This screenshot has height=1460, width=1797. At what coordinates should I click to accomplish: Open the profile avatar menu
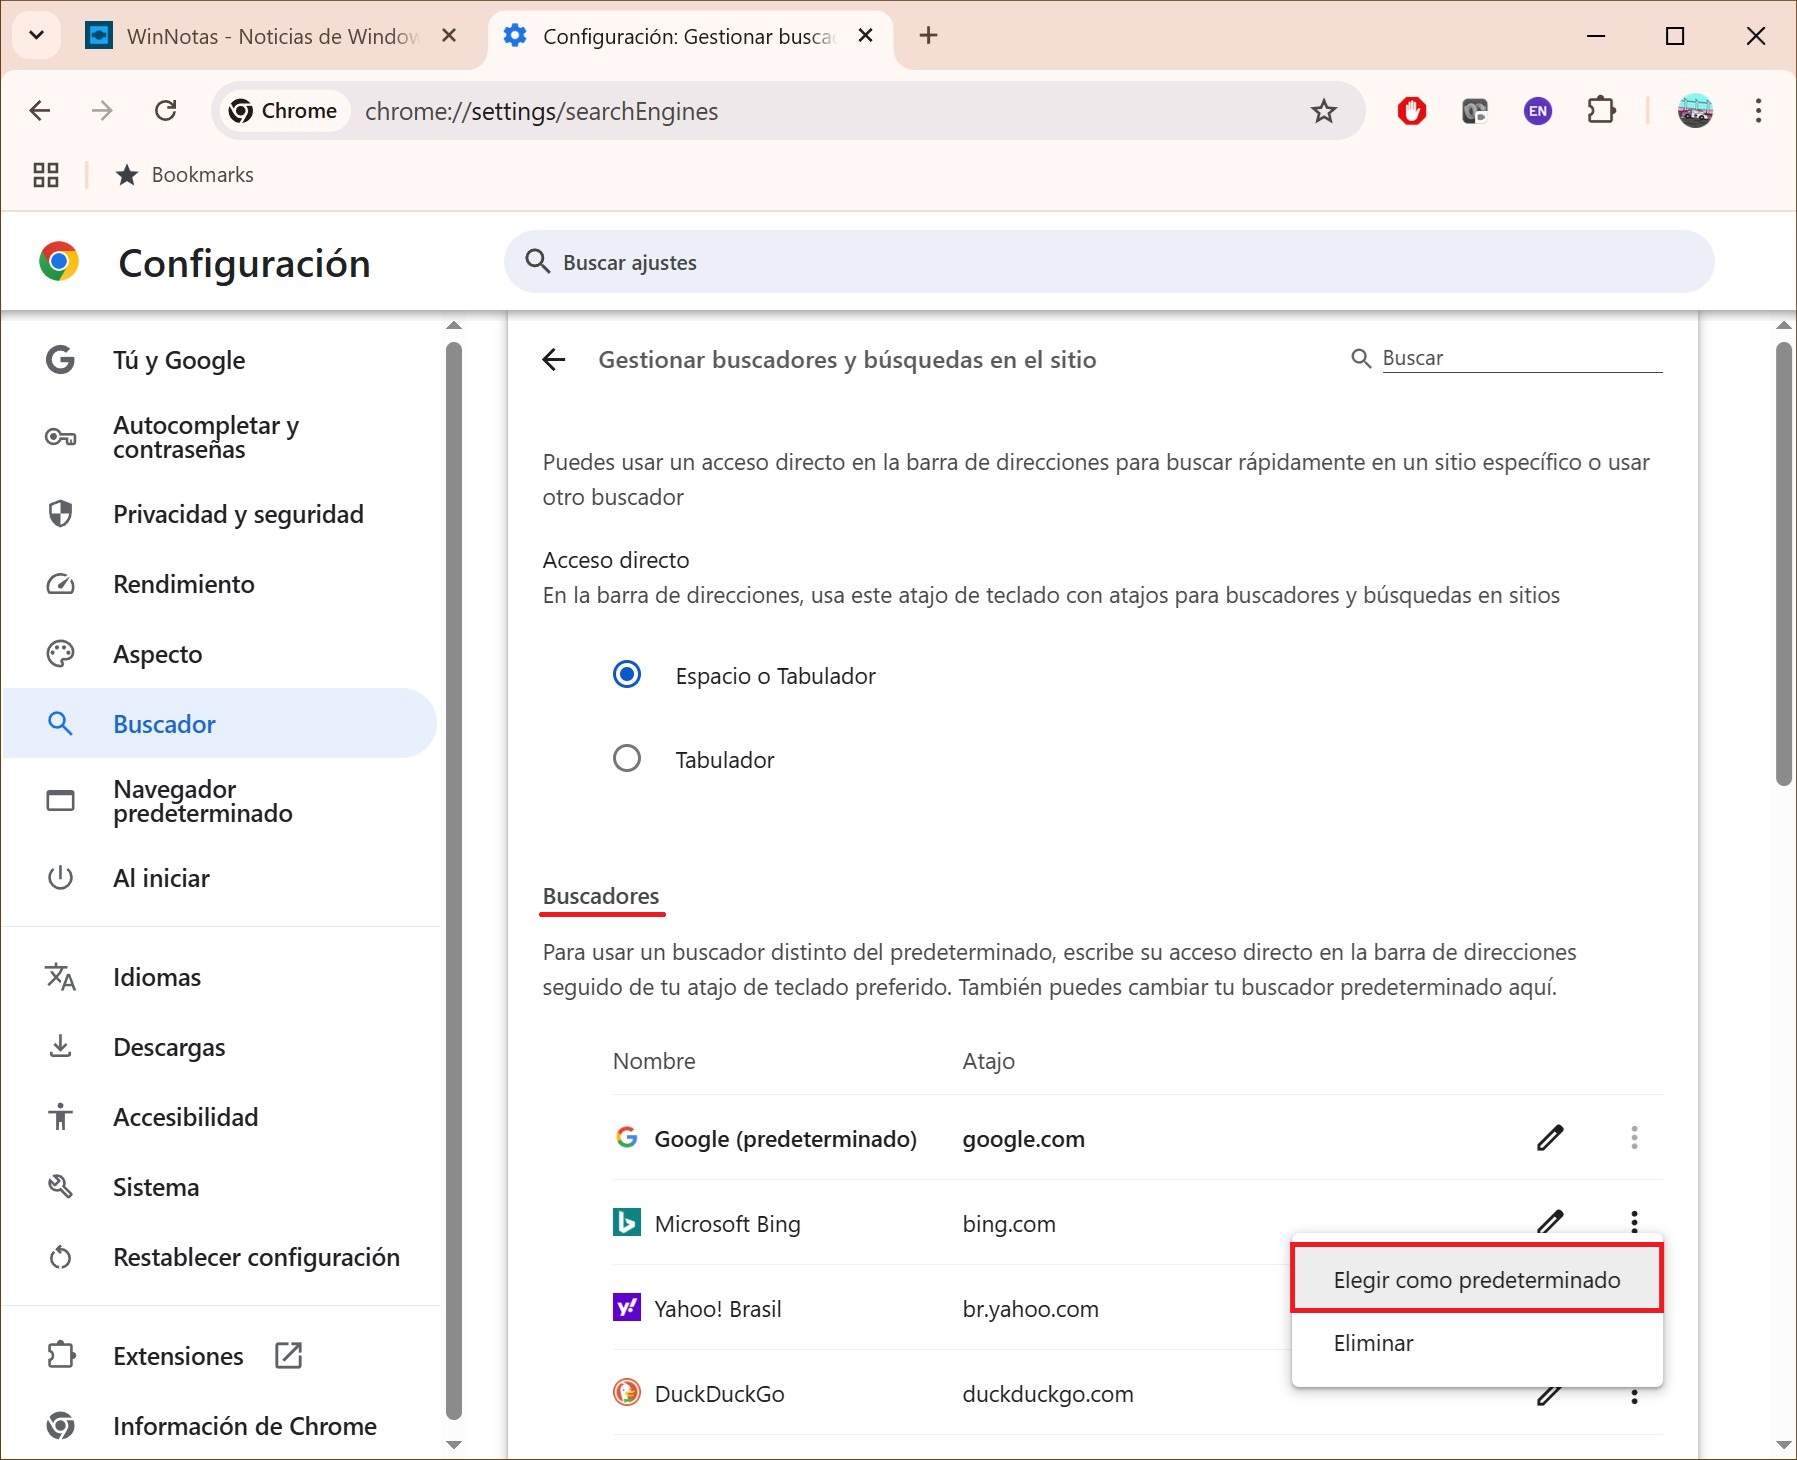1695,111
